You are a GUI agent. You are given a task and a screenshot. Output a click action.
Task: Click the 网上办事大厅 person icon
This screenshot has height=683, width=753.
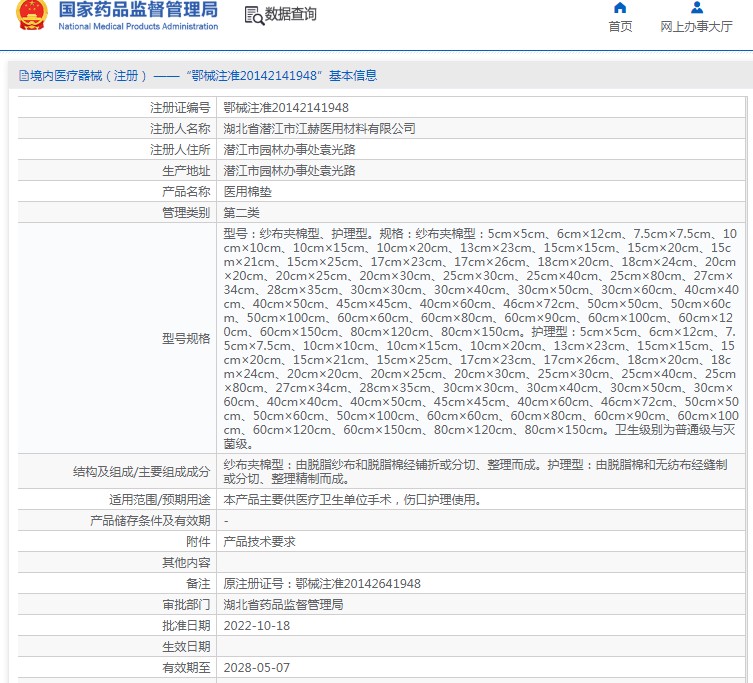[x=695, y=8]
